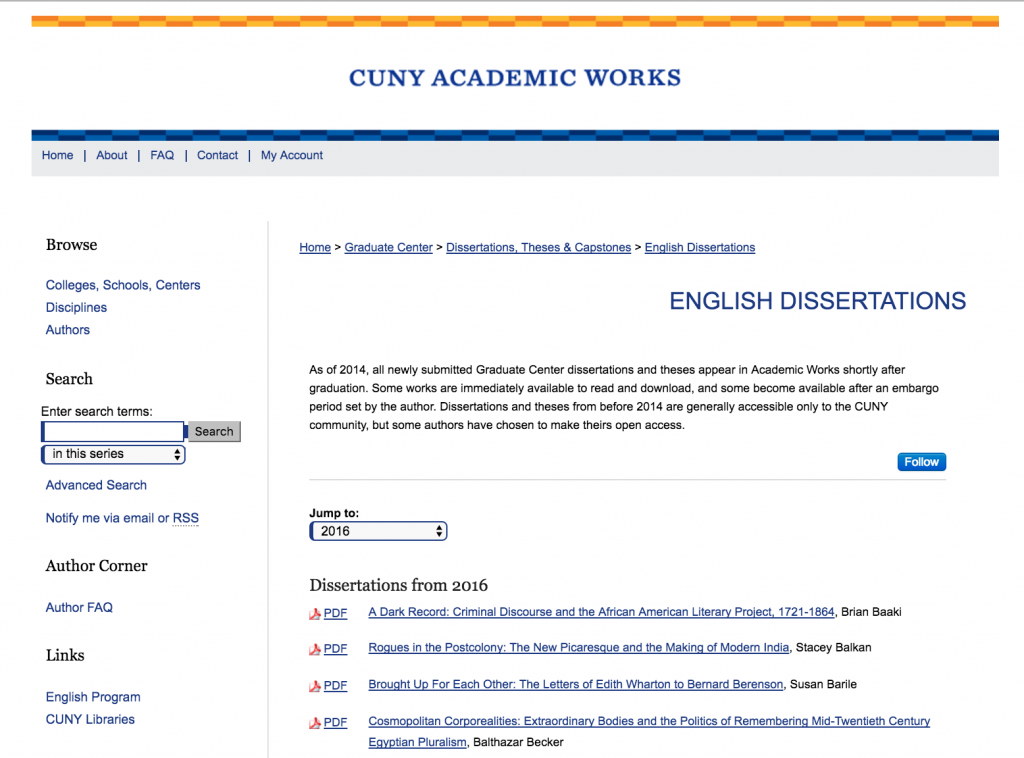Open FAQ in the navigation bar
Screen dimensions: 1024x758
click(x=162, y=155)
